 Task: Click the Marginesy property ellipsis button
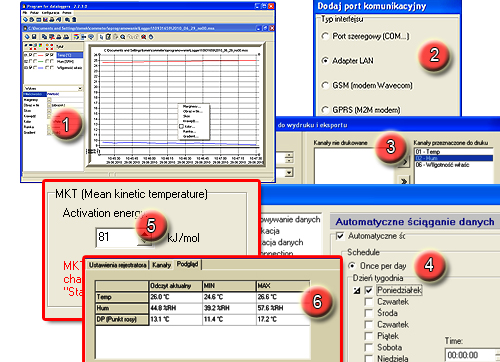(49, 100)
